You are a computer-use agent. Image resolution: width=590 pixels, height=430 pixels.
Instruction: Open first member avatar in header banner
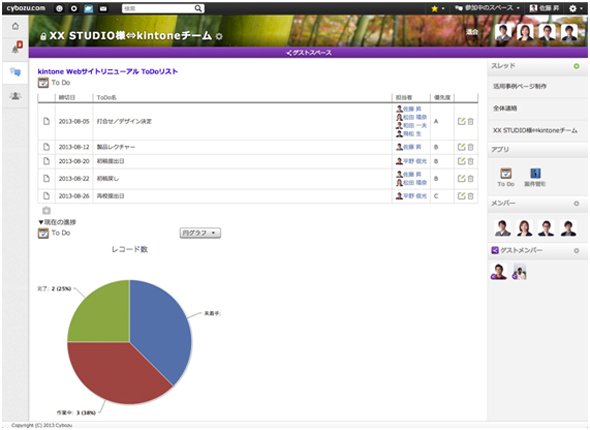pyautogui.click(x=503, y=32)
